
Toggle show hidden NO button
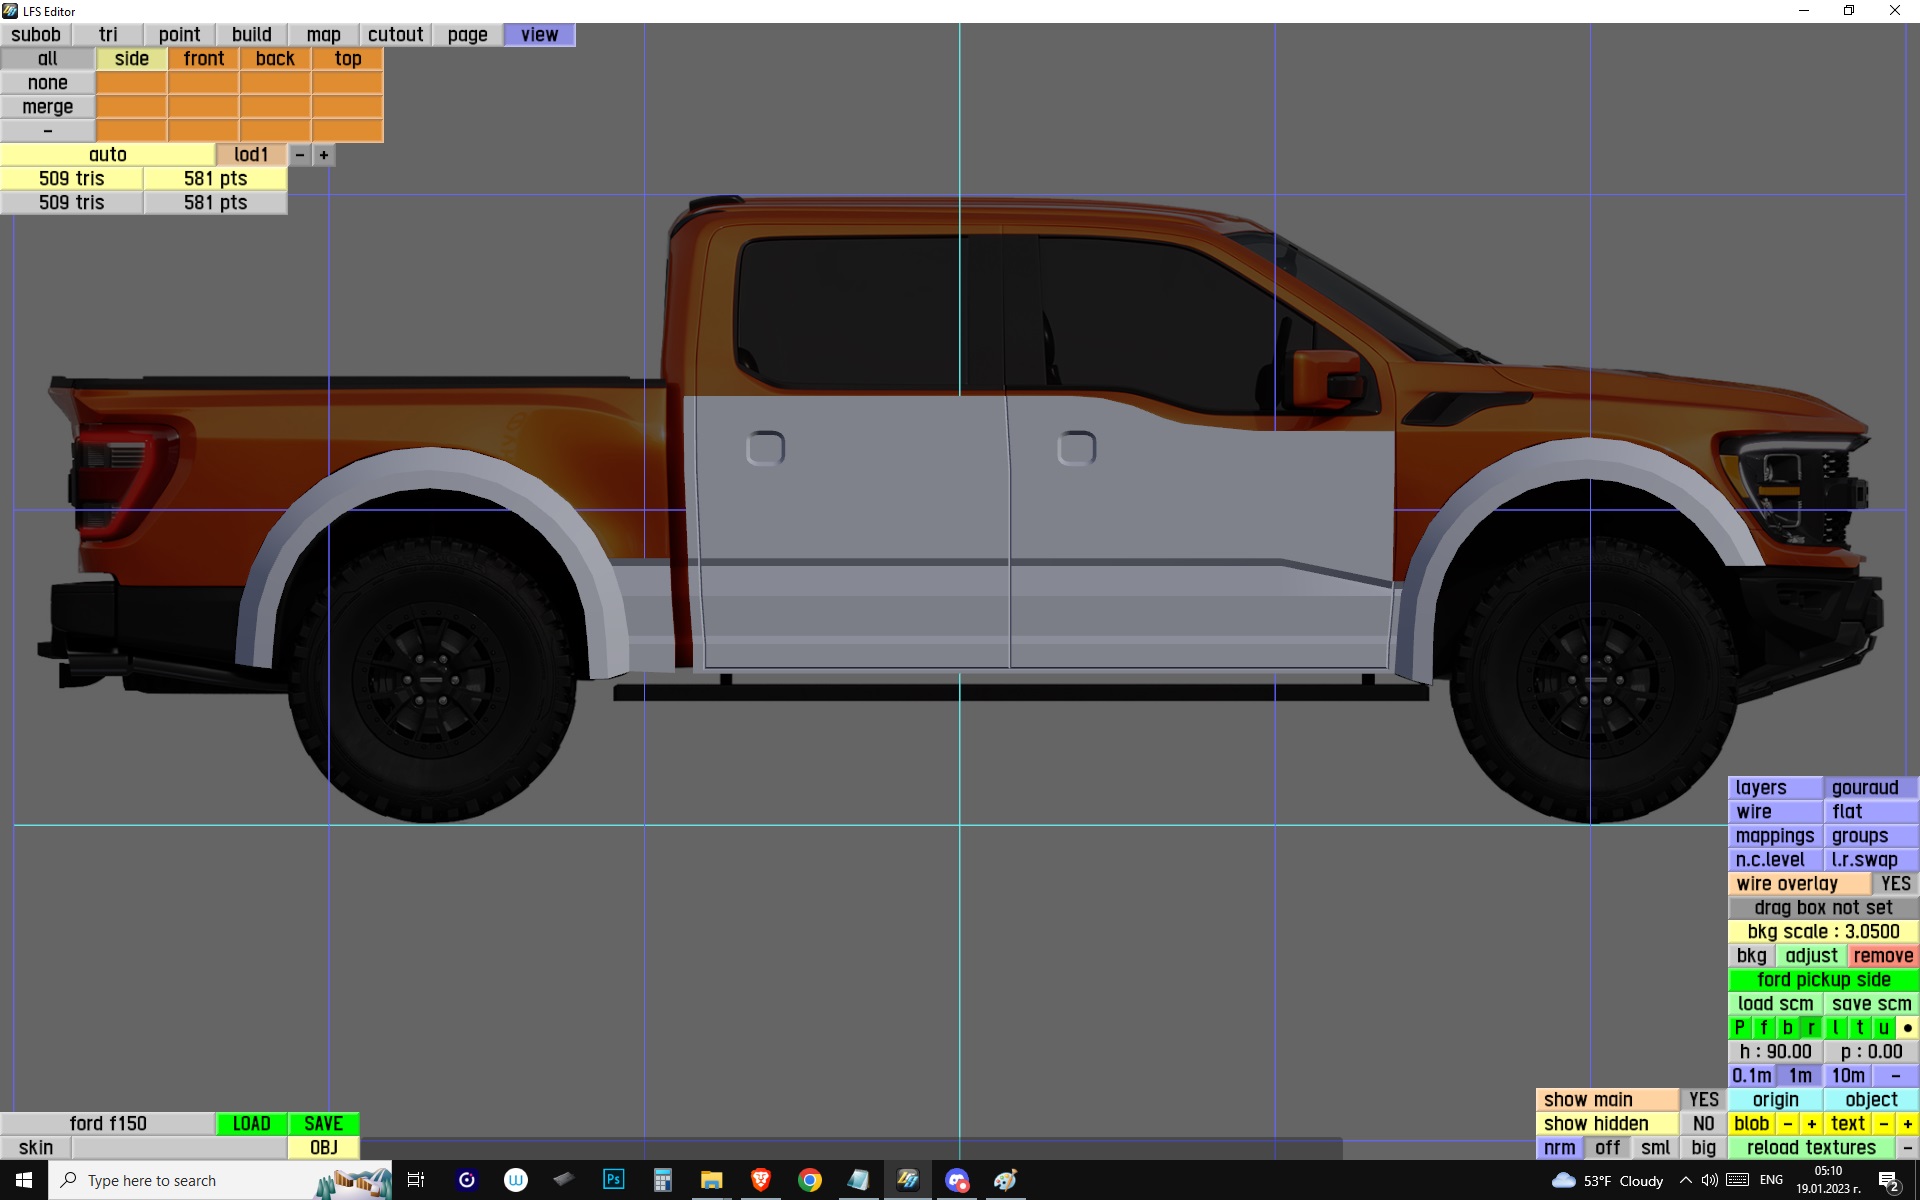[x=1703, y=1124]
